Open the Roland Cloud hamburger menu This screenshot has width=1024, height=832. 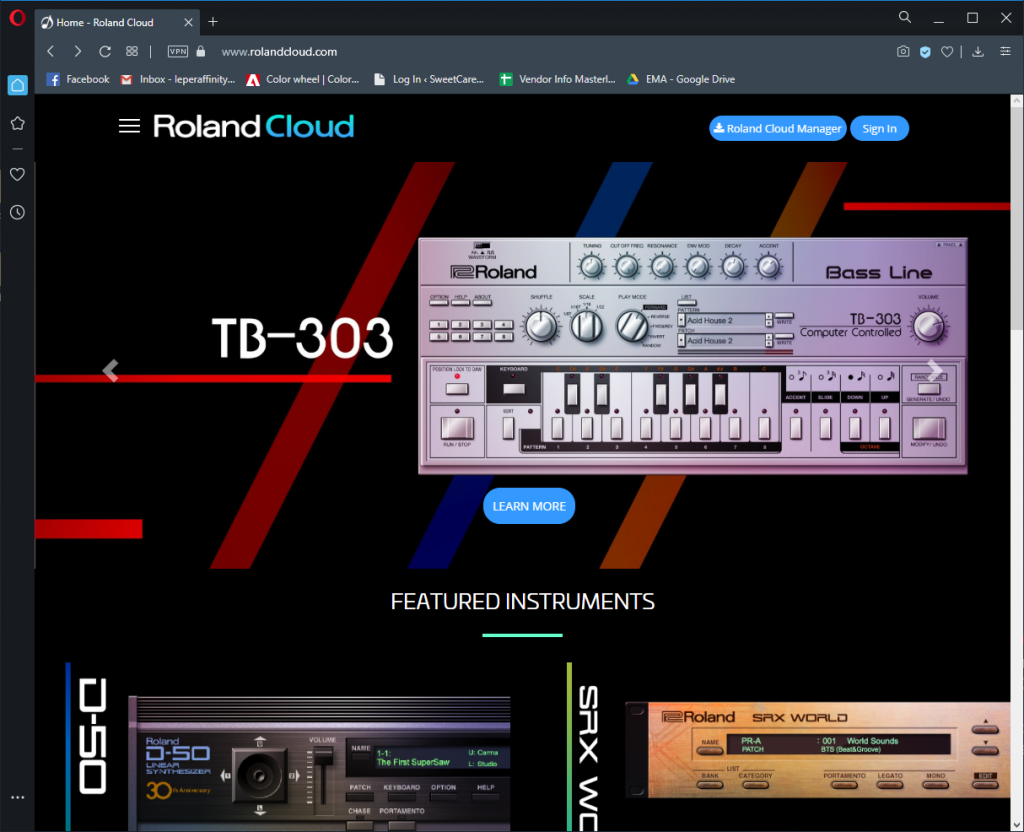click(129, 126)
